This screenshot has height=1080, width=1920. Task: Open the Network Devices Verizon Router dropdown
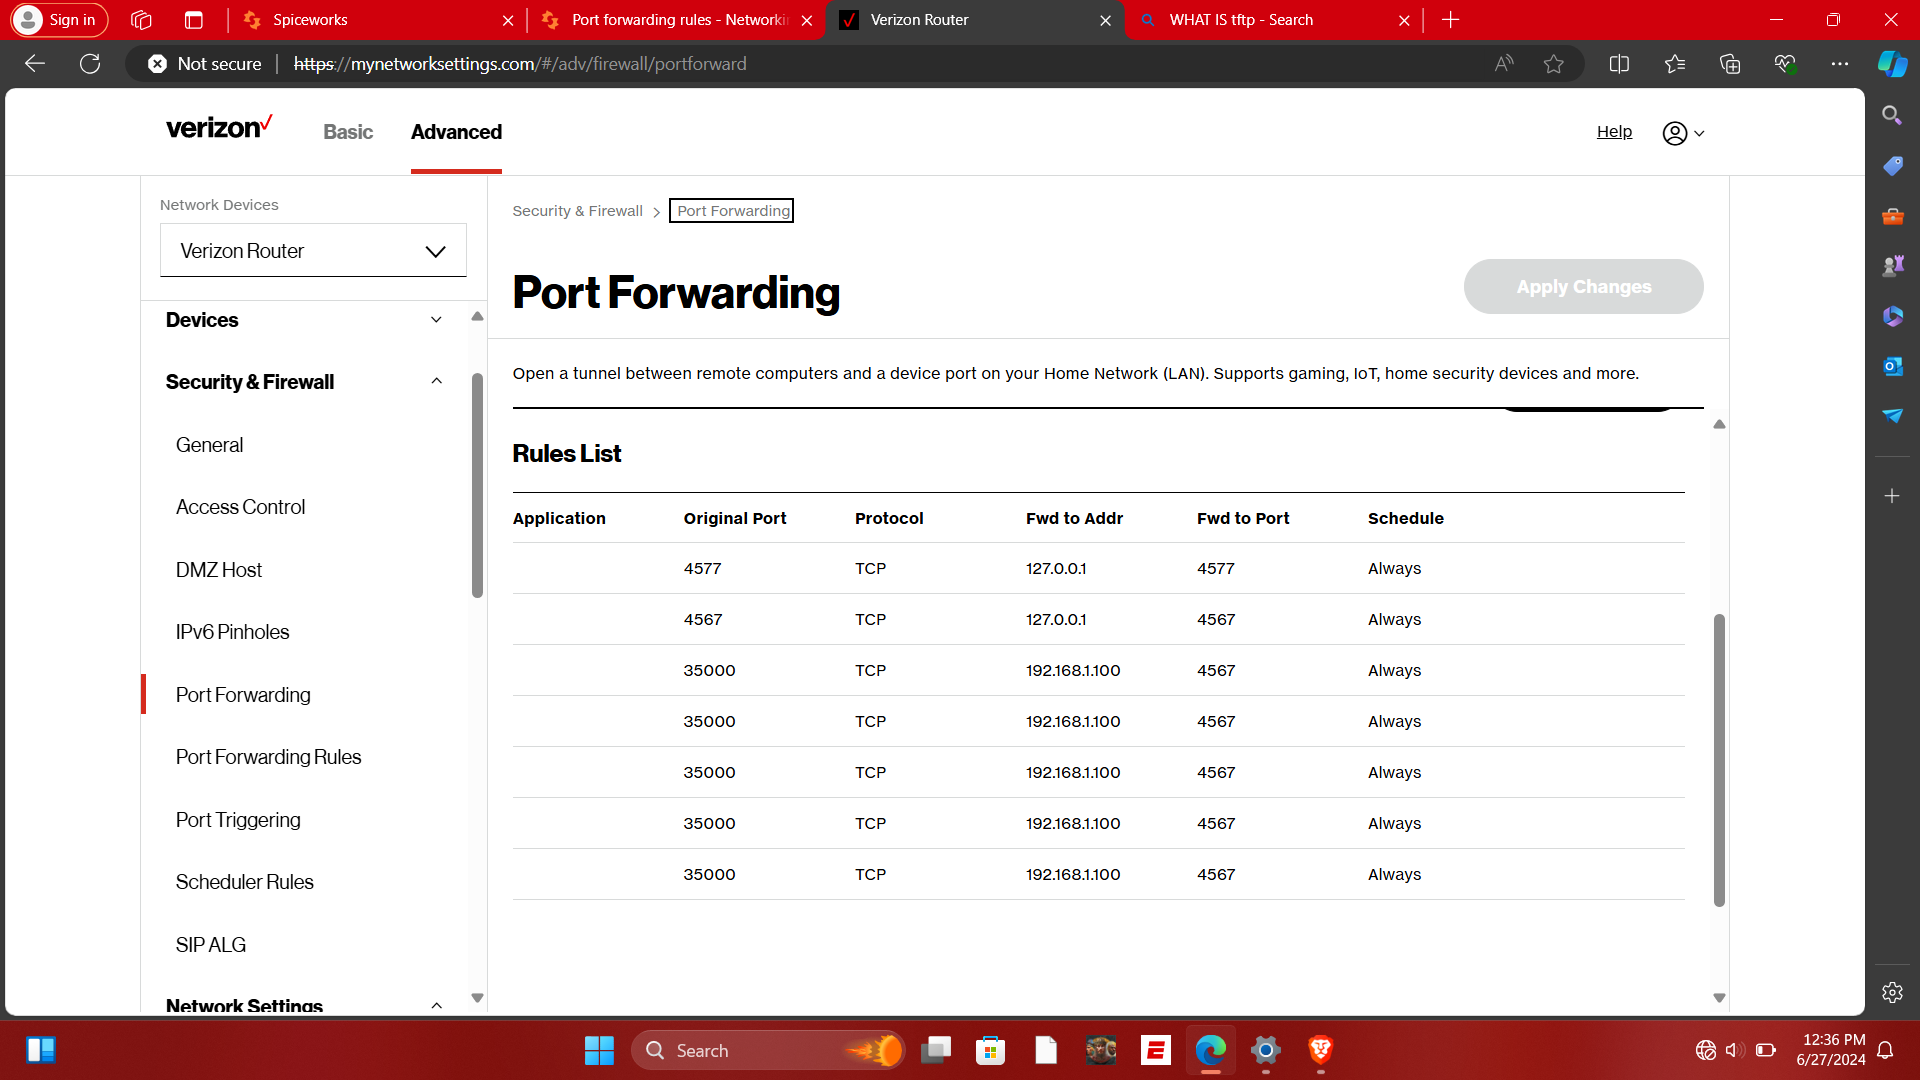[313, 251]
